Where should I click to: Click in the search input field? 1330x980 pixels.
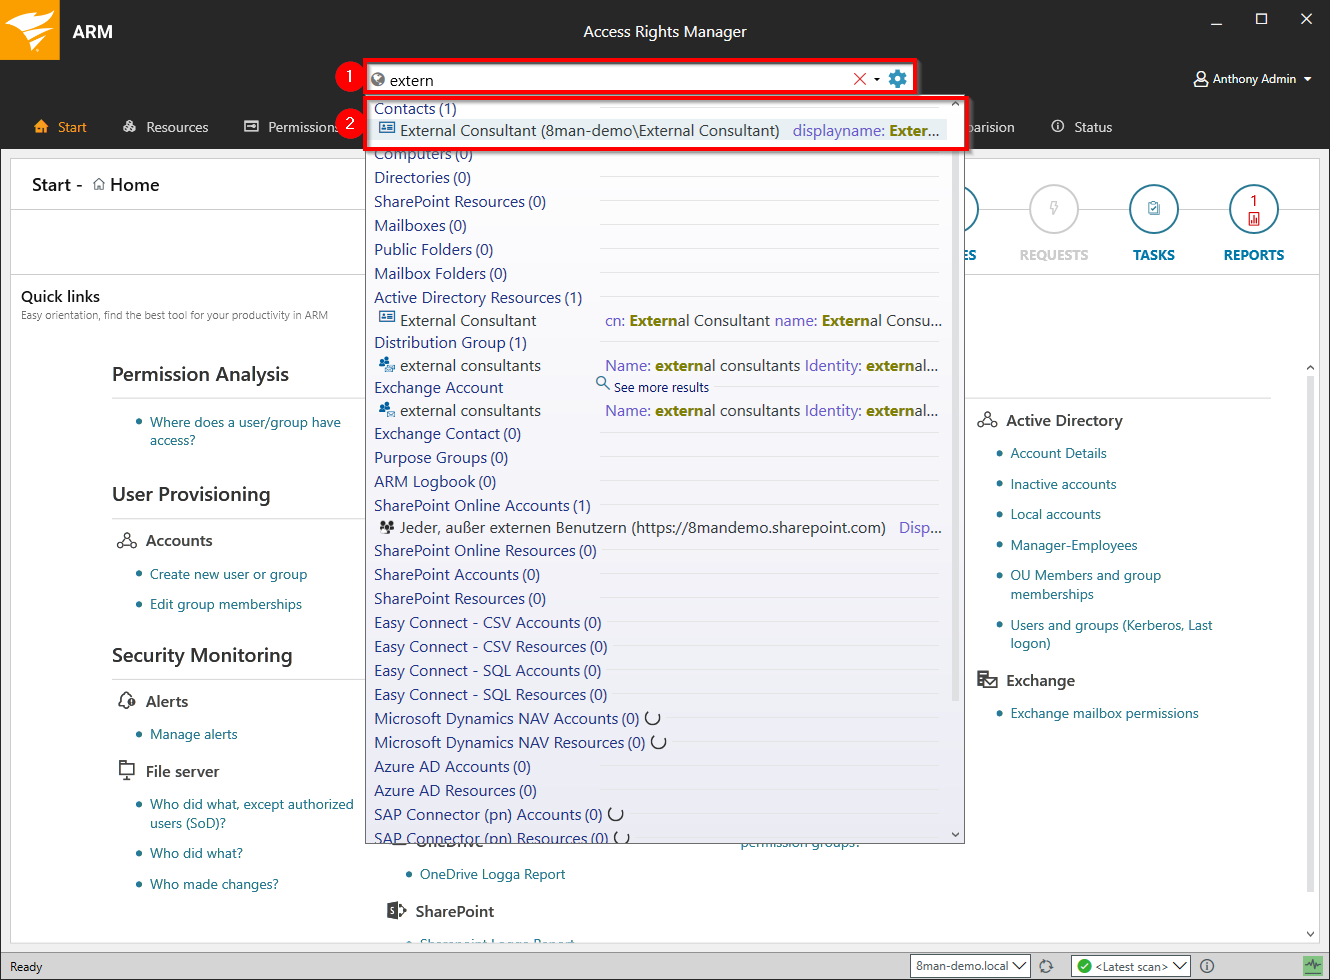pyautogui.click(x=610, y=80)
